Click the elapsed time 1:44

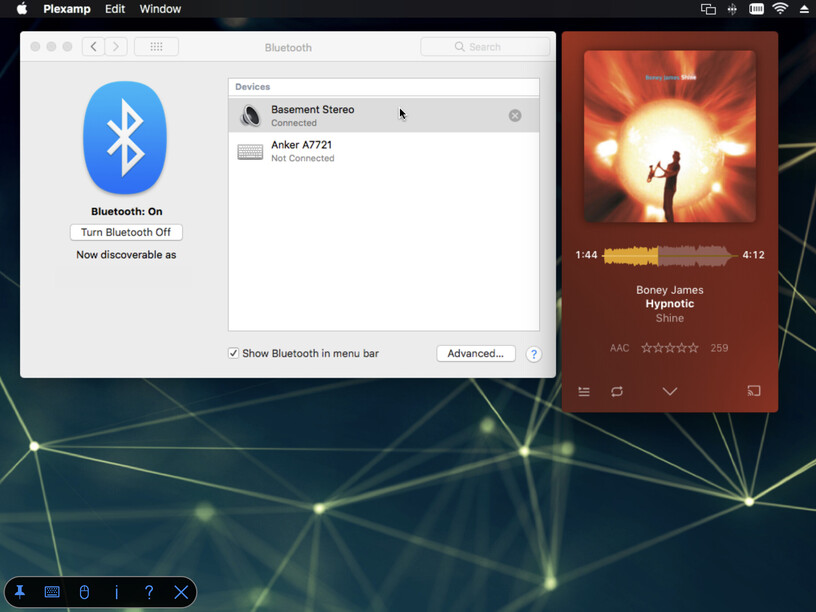pyautogui.click(x=586, y=255)
